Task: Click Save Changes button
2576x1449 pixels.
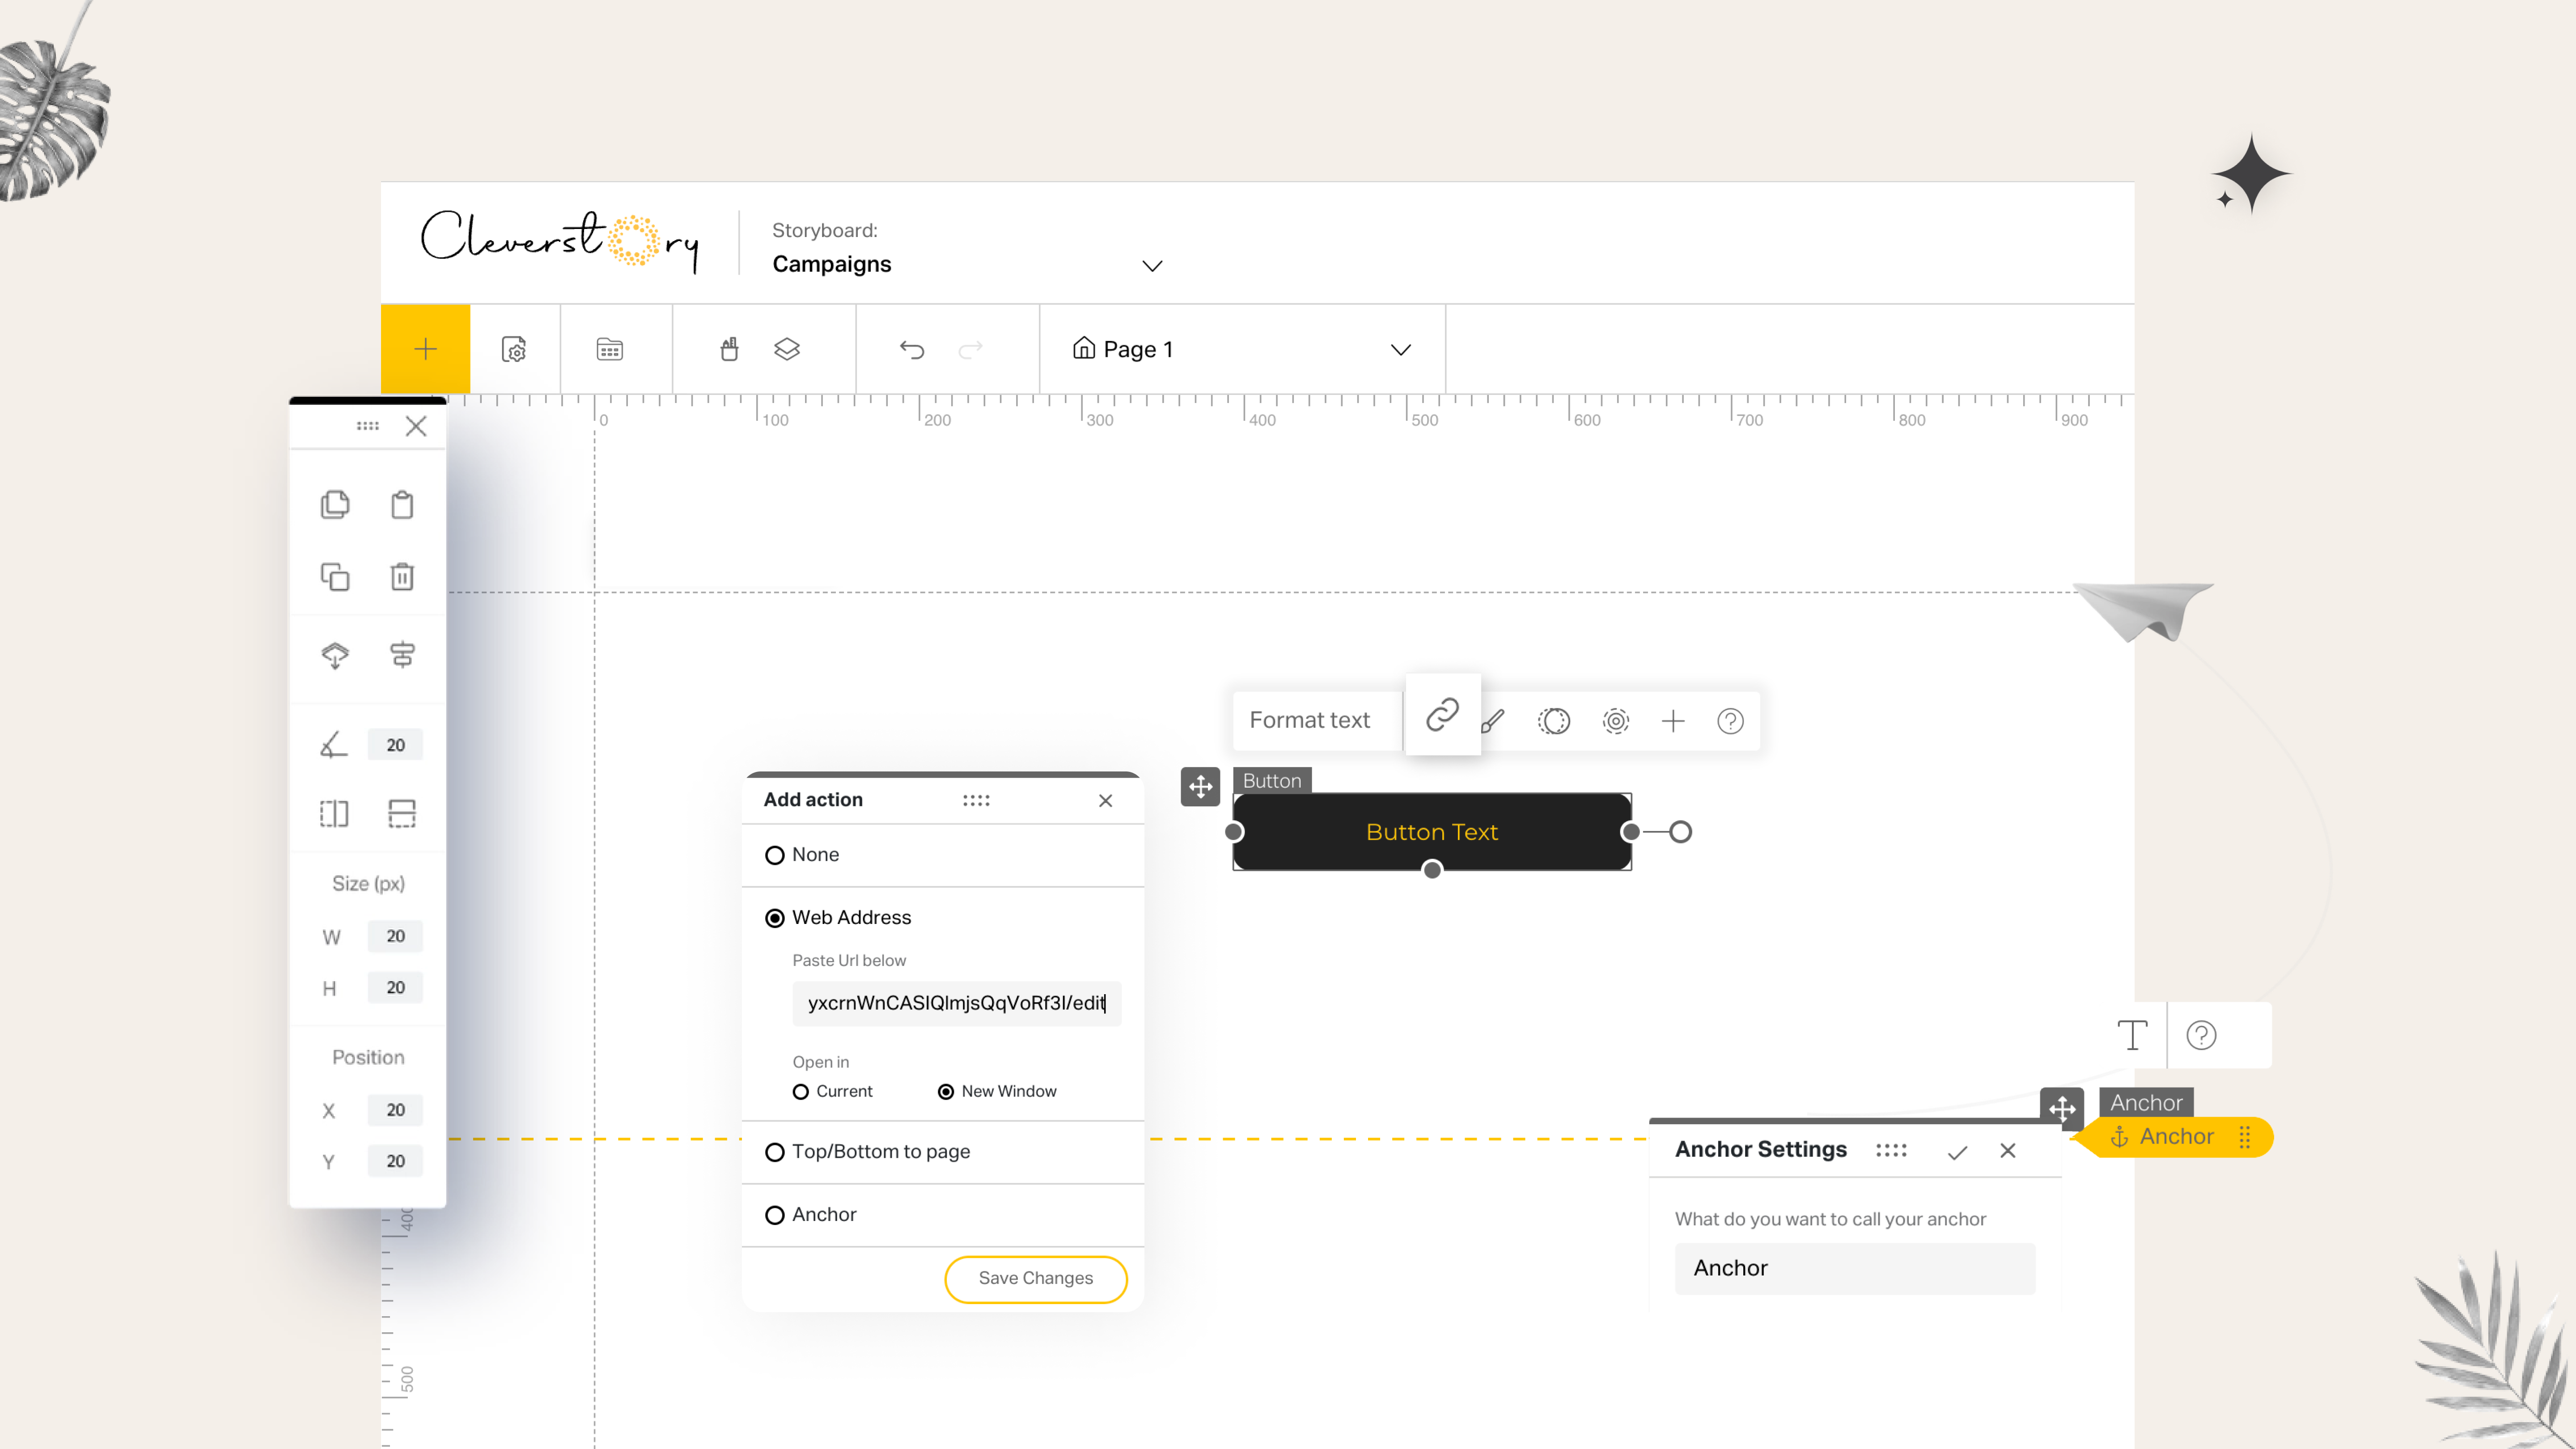Action: 1036,1279
